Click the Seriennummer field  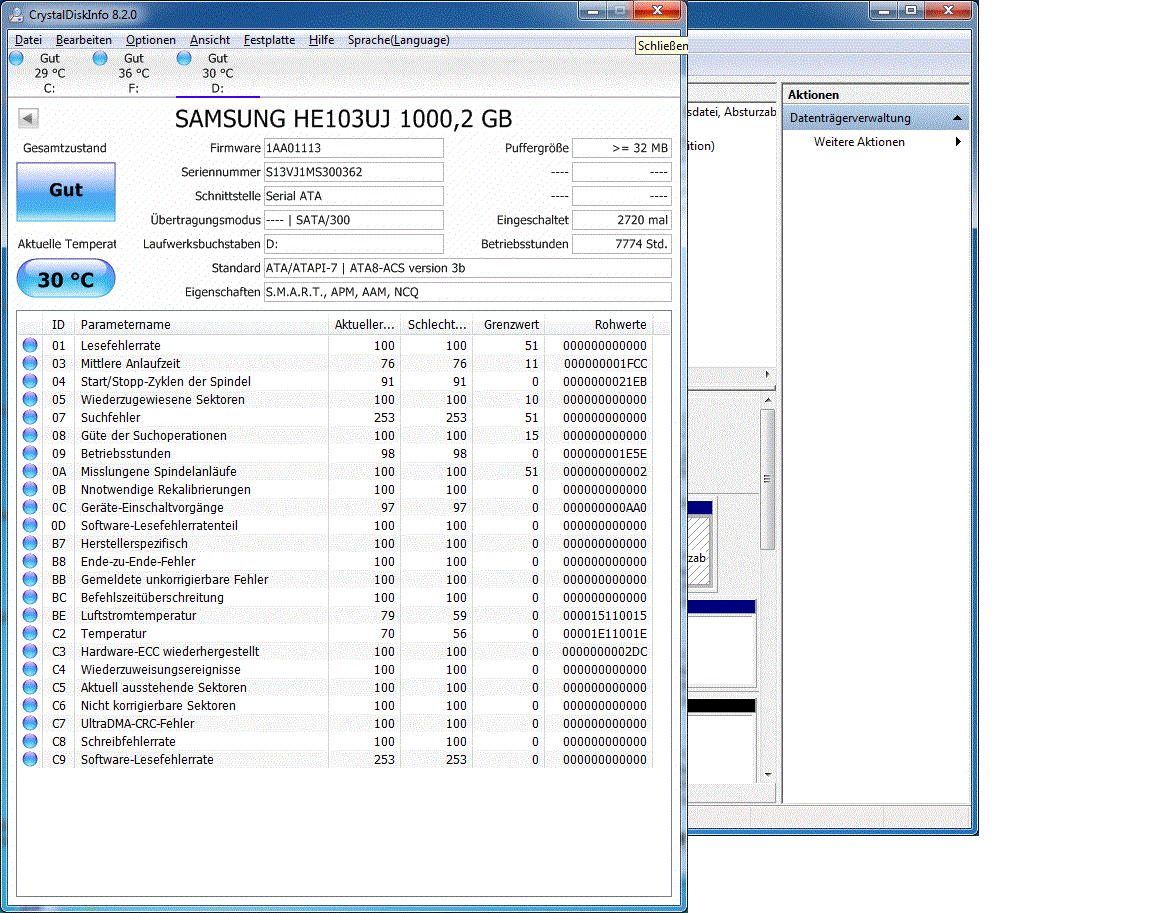353,172
